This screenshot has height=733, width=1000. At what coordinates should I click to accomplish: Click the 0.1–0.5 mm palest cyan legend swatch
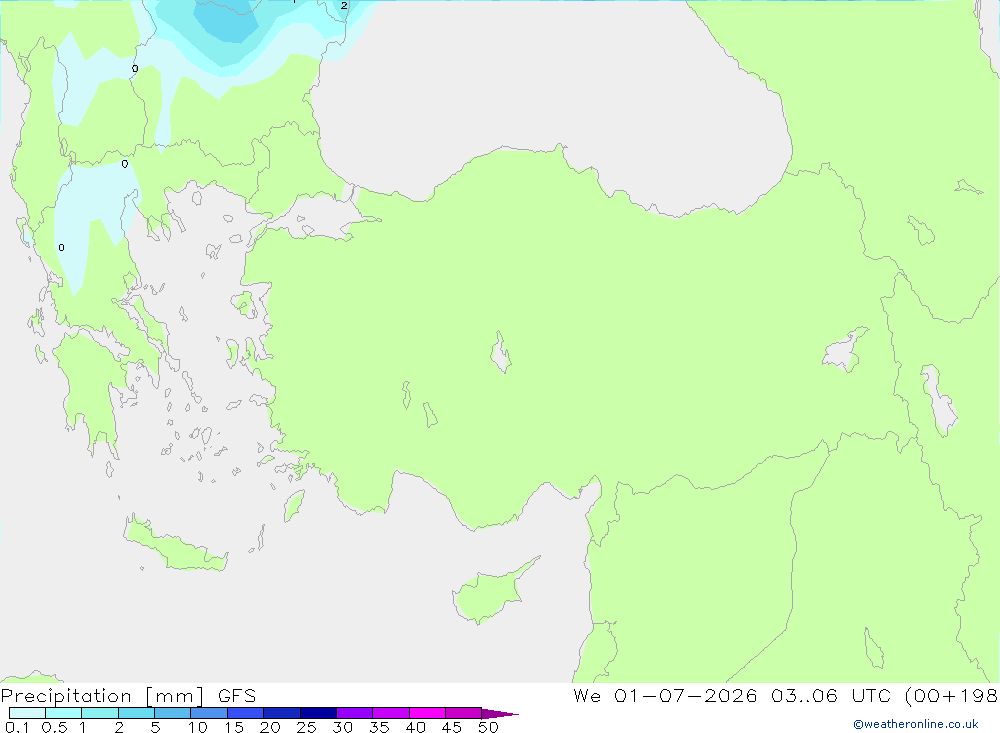[x=27, y=713]
